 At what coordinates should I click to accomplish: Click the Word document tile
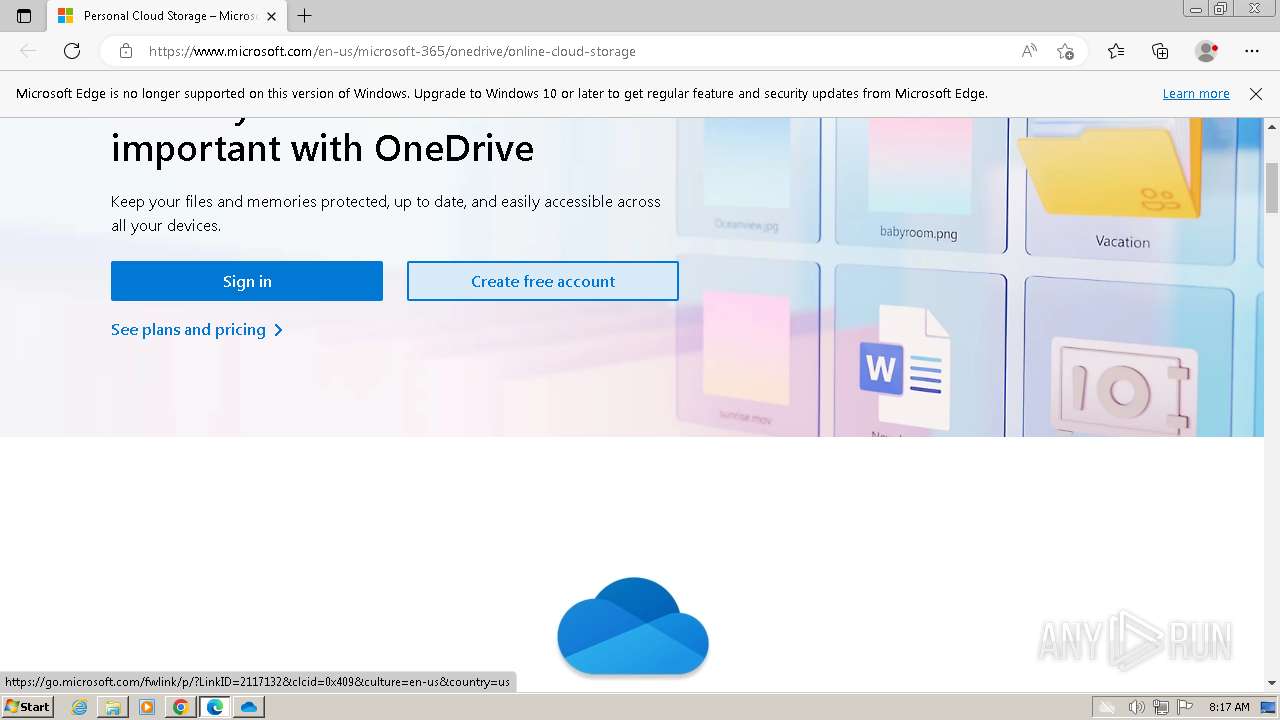(x=919, y=352)
